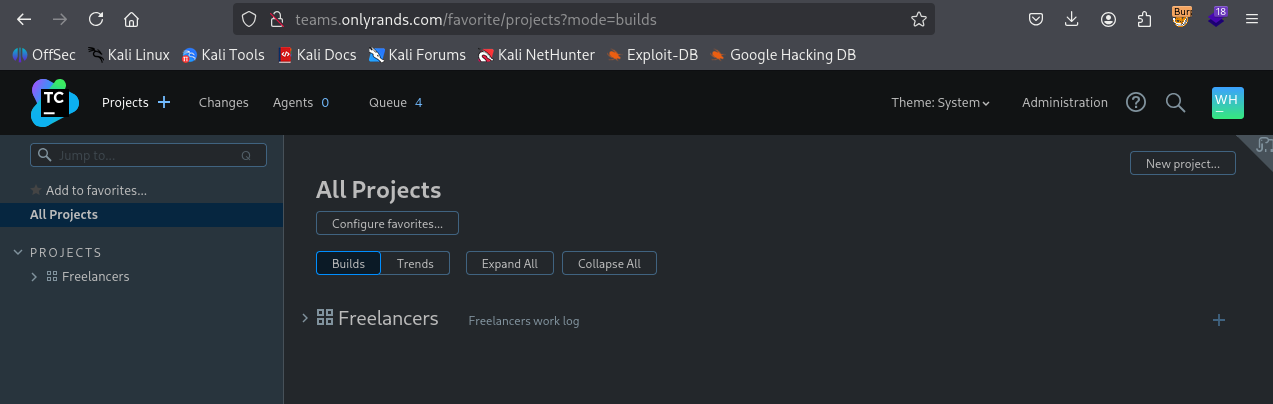Image resolution: width=1273 pixels, height=404 pixels.
Task: Expand Freelancers in sidebar tree
Action: point(34,277)
